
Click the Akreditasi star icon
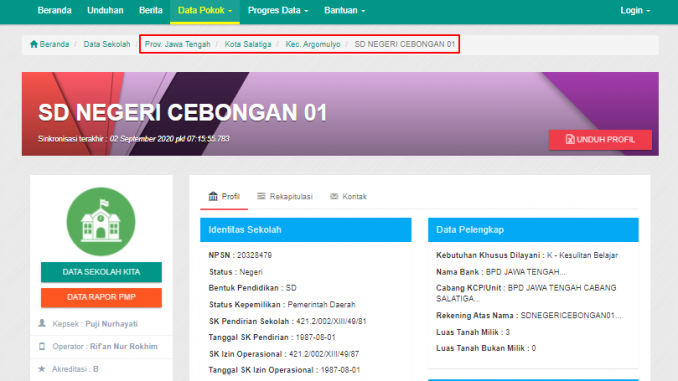(42, 369)
